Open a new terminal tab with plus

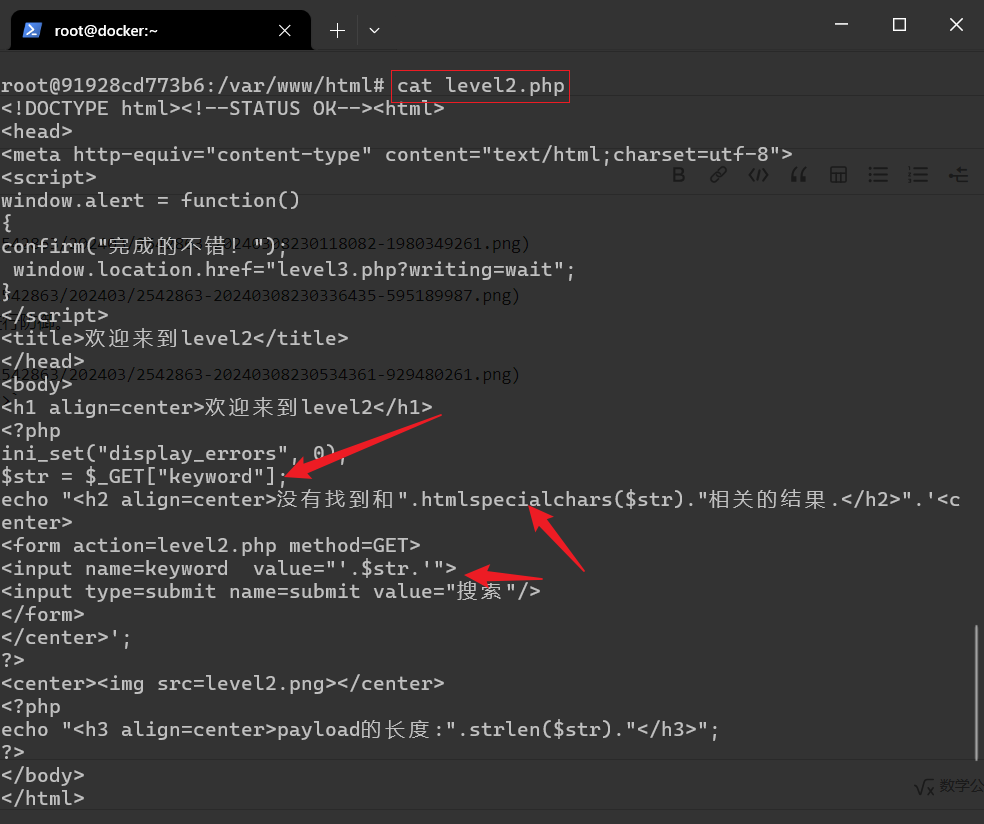[x=337, y=30]
